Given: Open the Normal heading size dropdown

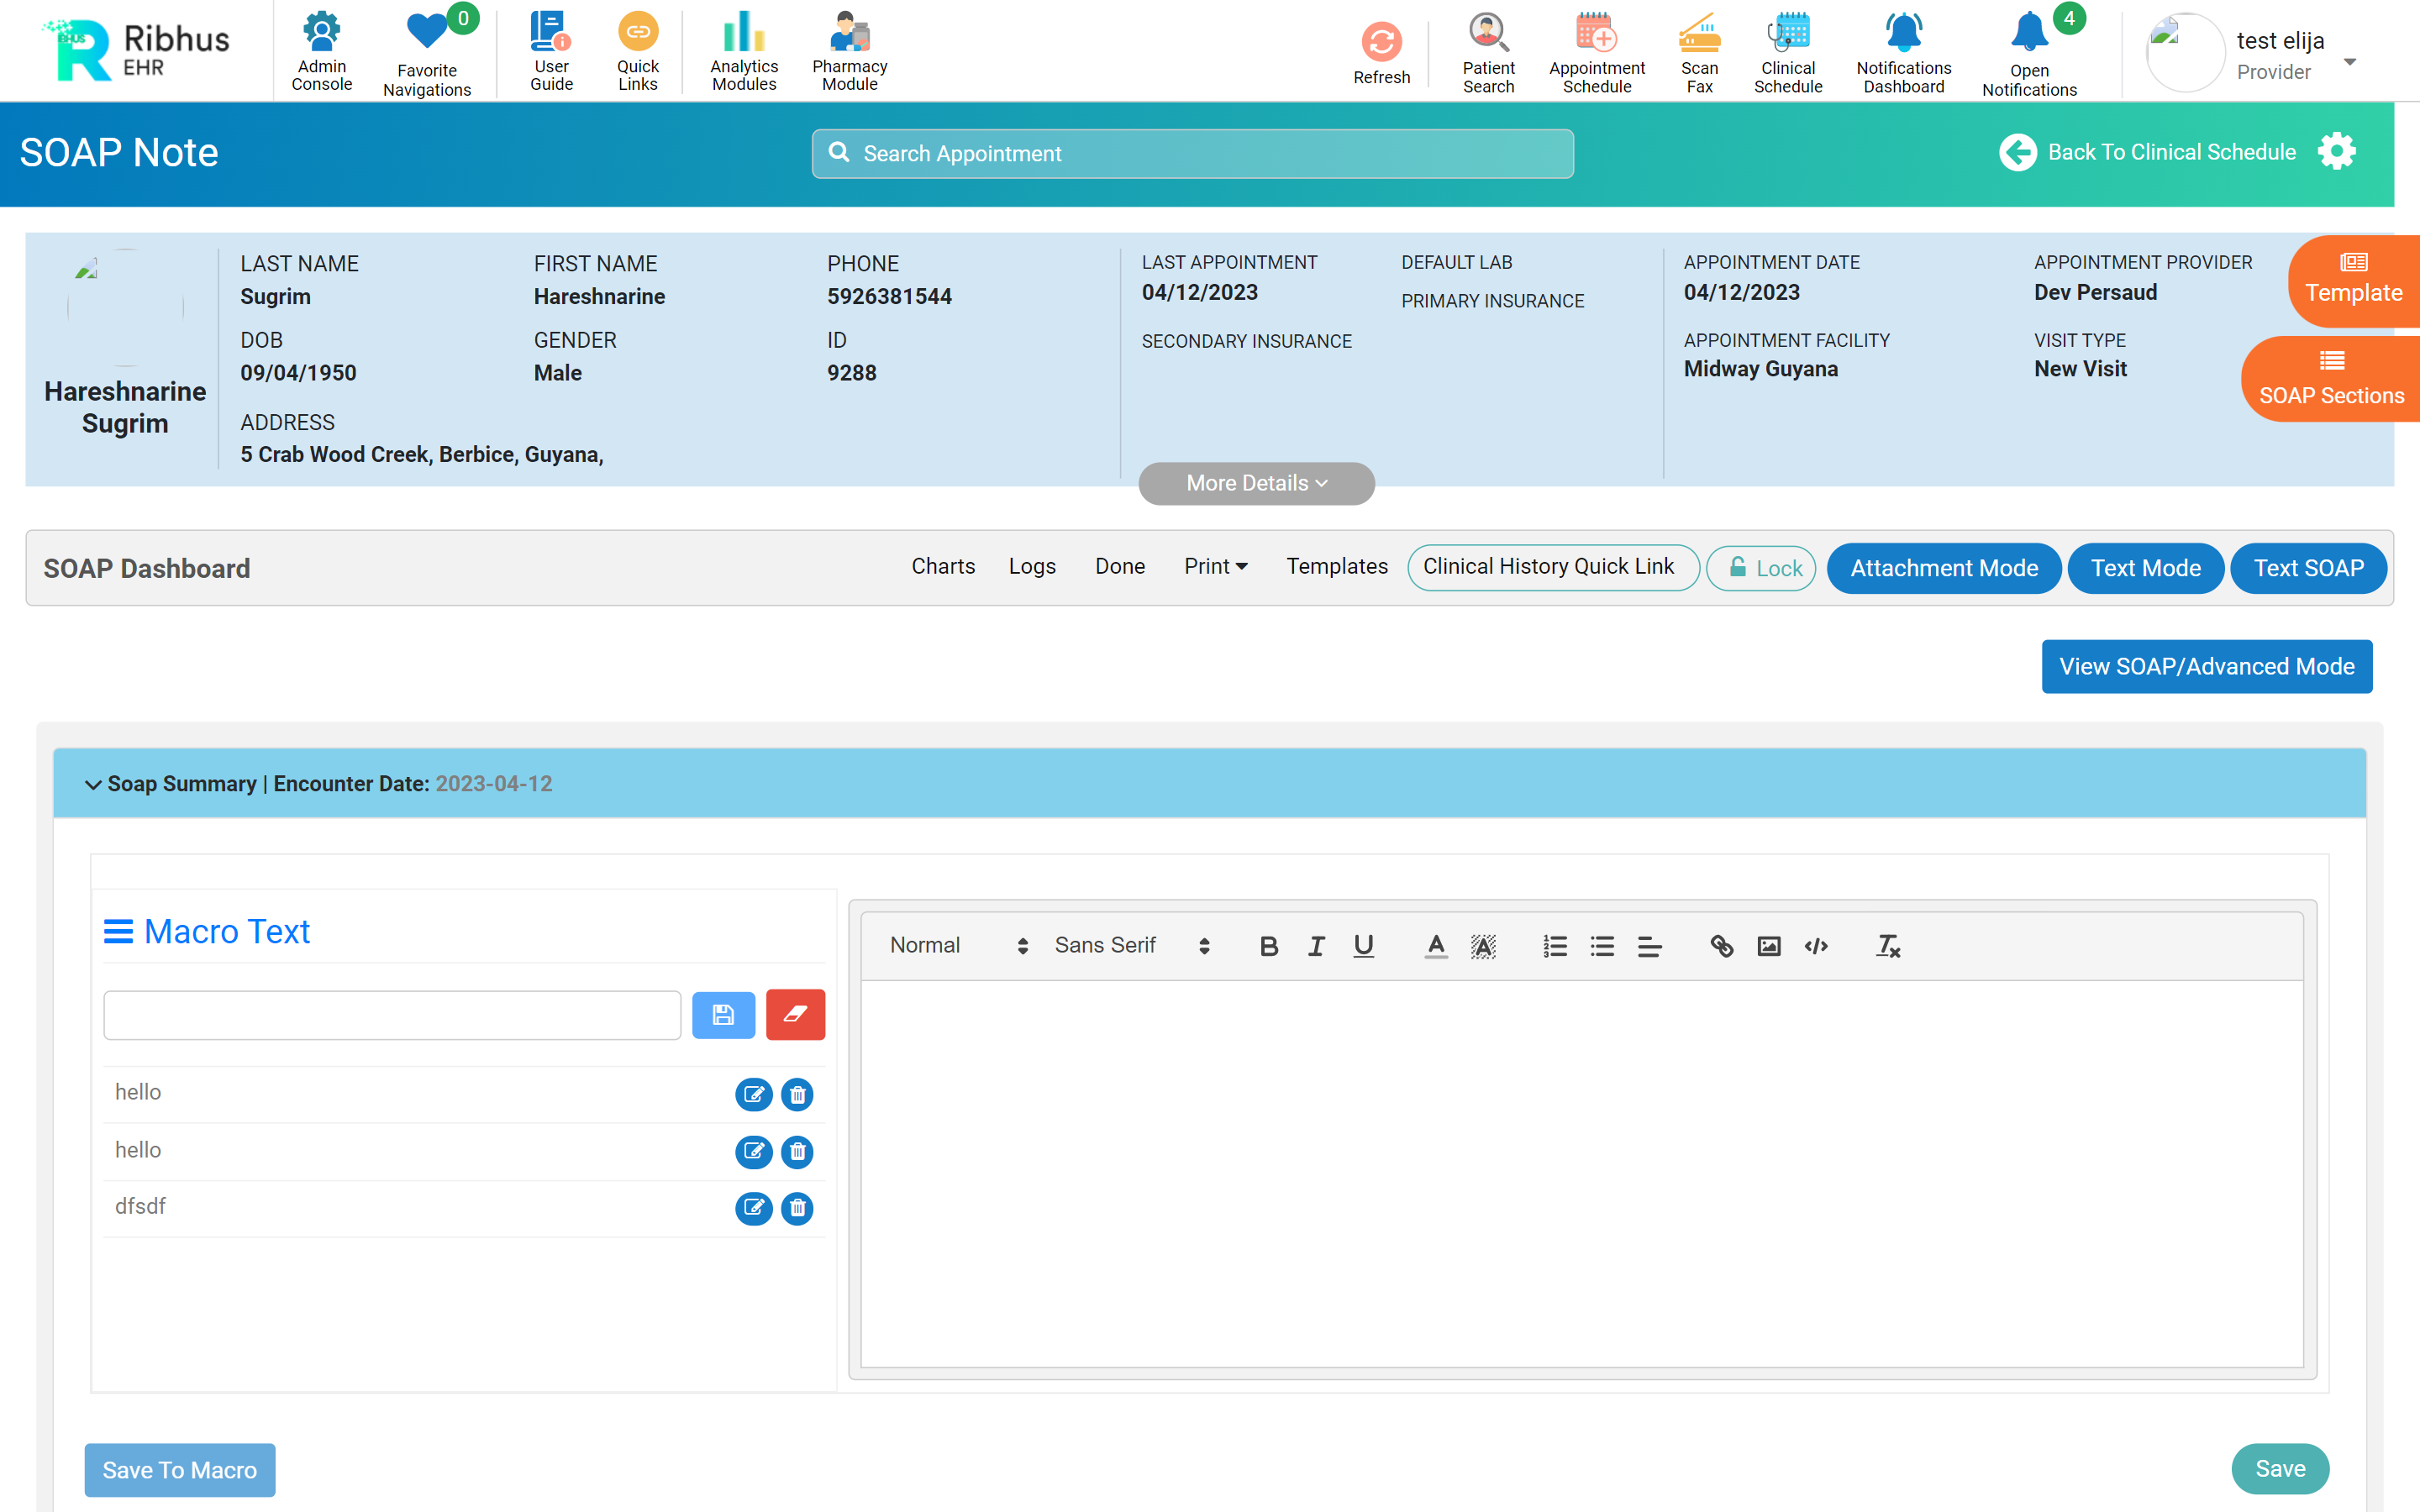Looking at the screenshot, I should 958,945.
